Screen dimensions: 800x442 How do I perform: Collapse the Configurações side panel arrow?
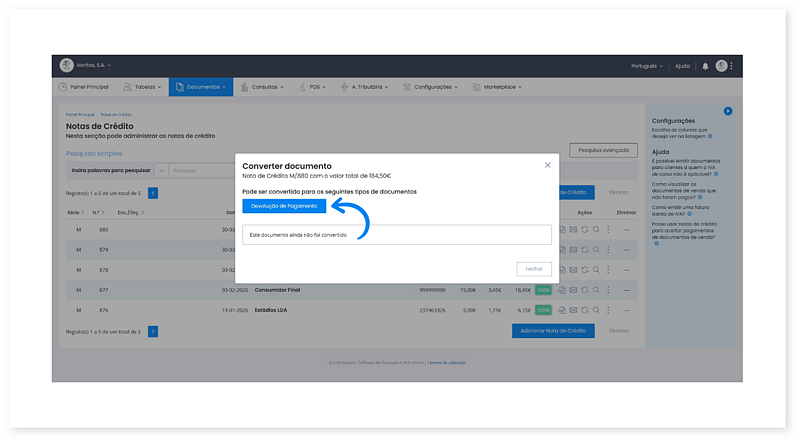[728, 110]
